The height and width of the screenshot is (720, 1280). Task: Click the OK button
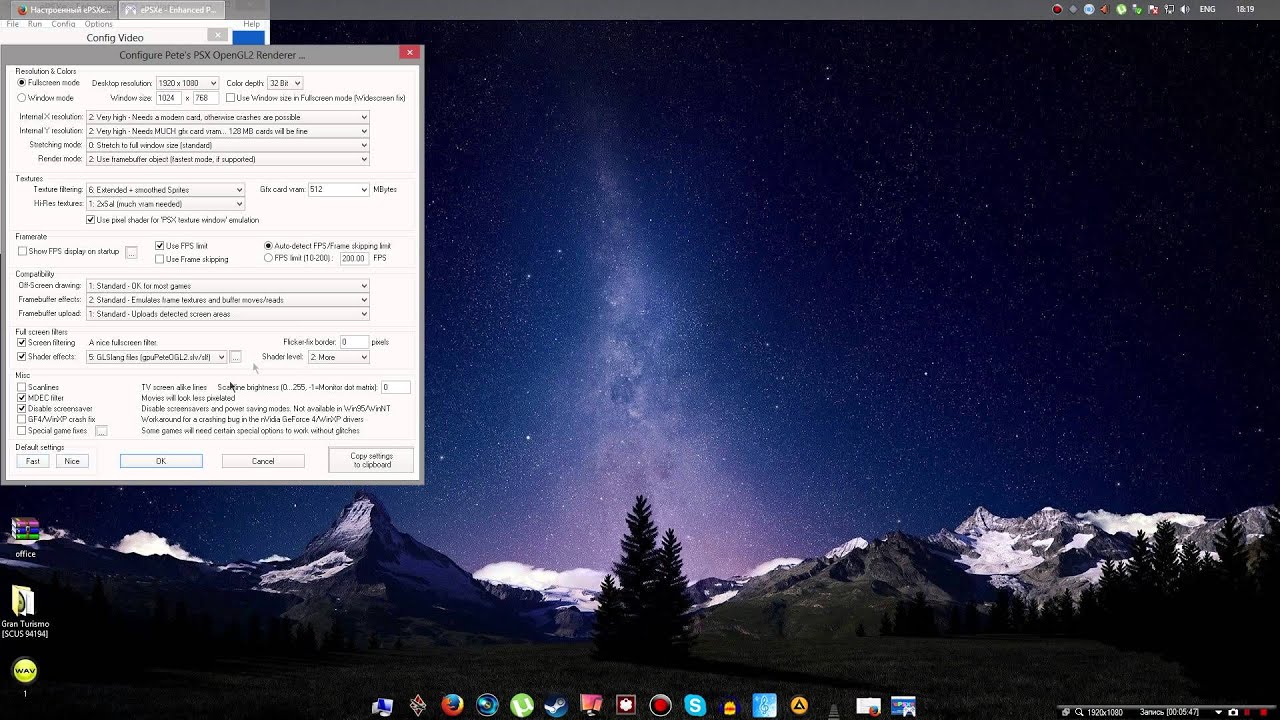[161, 461]
